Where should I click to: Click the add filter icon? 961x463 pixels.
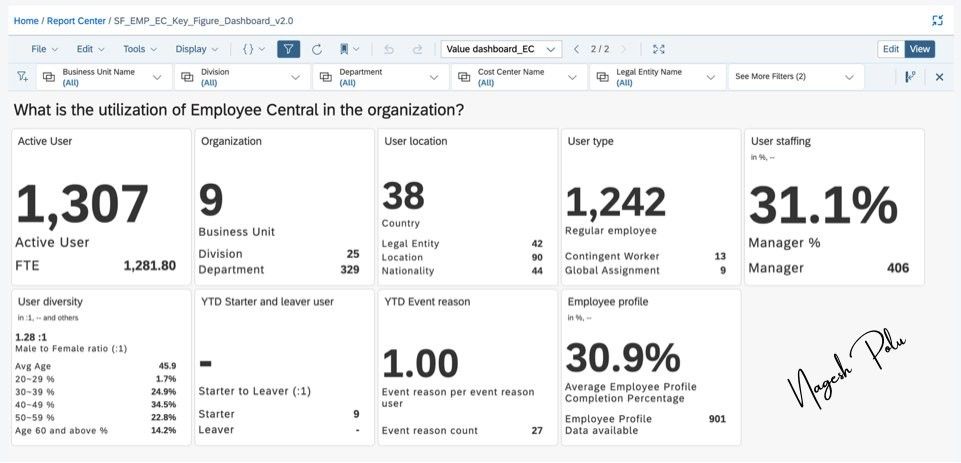click(x=23, y=77)
